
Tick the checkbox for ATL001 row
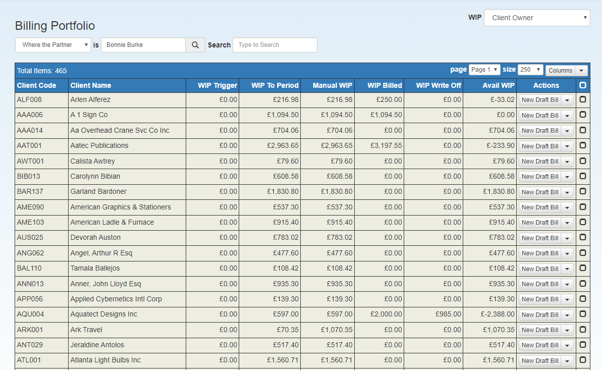(x=582, y=360)
